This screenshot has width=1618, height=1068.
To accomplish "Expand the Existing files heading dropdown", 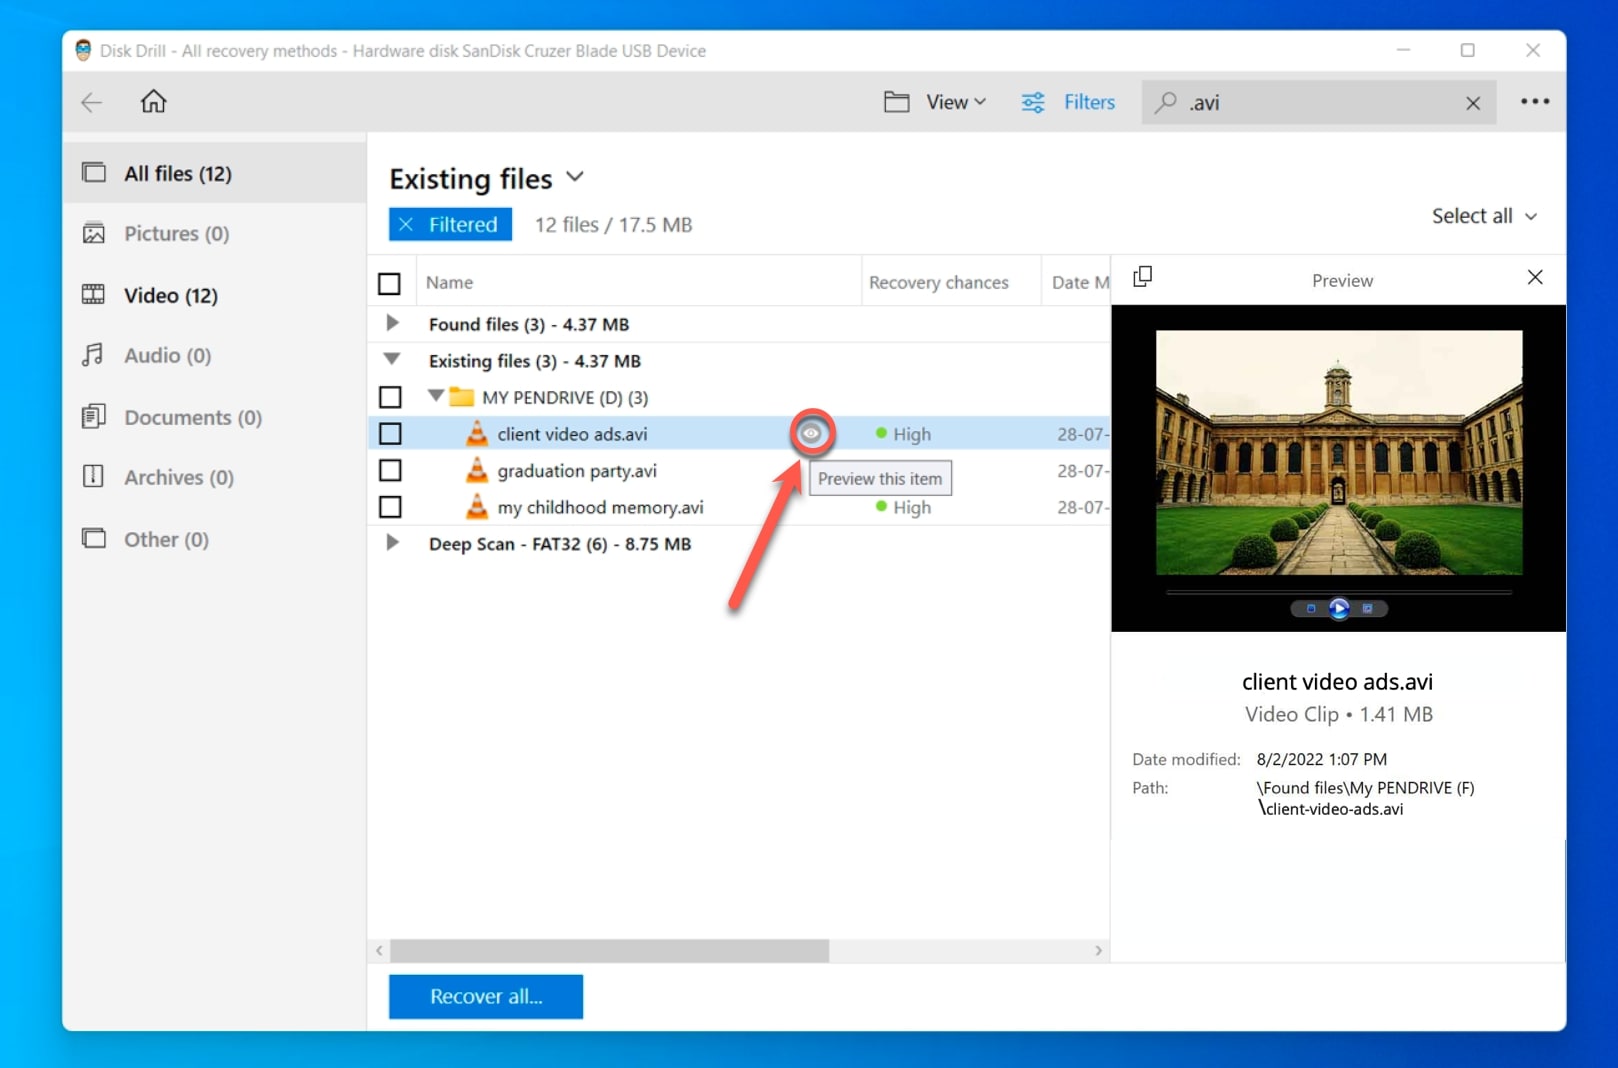I will (575, 177).
